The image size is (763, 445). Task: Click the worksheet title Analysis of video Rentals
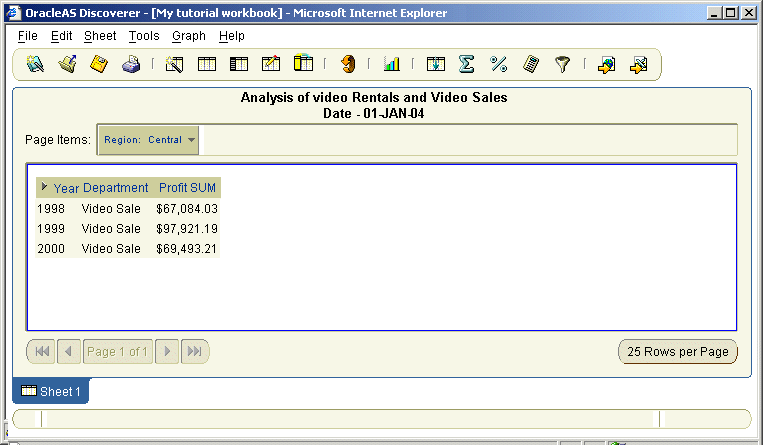[x=374, y=97]
